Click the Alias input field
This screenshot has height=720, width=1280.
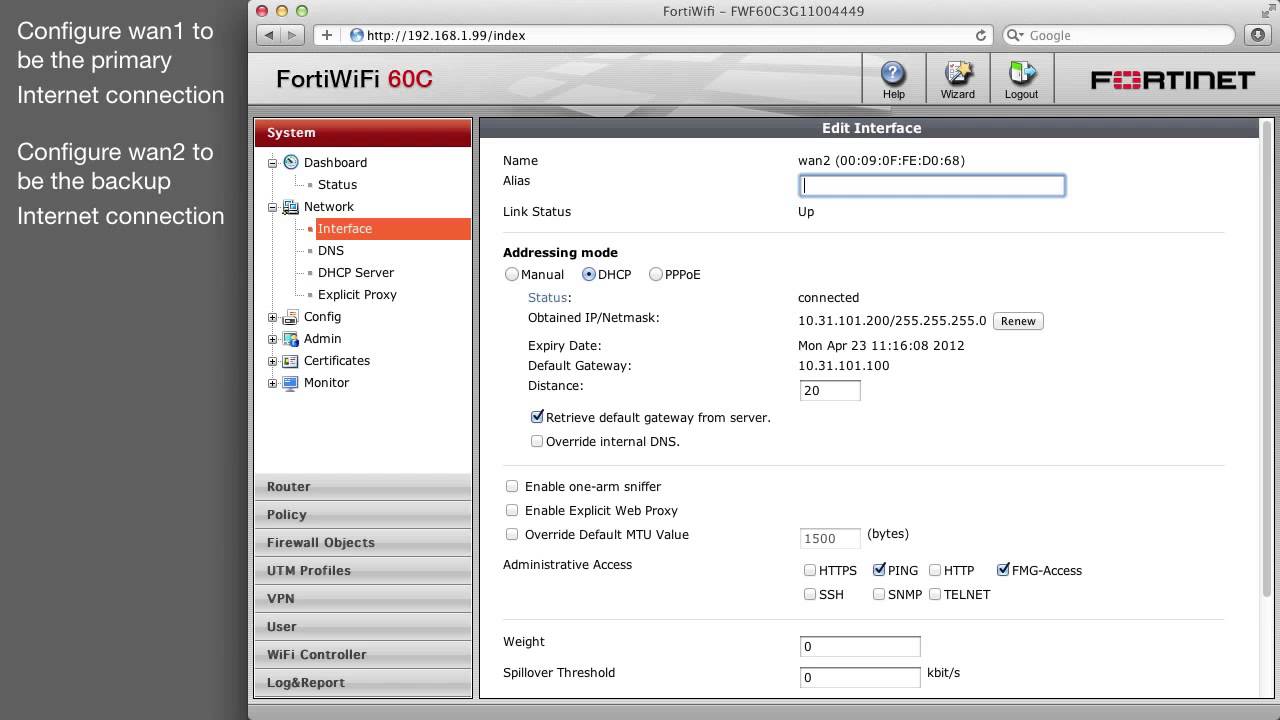click(x=932, y=185)
